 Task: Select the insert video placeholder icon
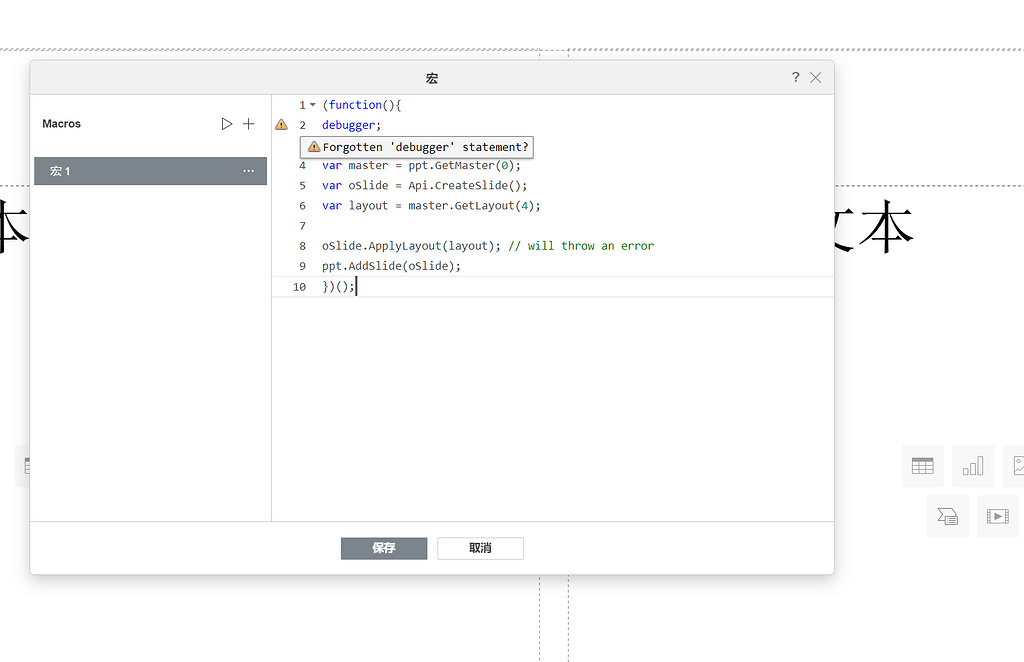[x=997, y=516]
